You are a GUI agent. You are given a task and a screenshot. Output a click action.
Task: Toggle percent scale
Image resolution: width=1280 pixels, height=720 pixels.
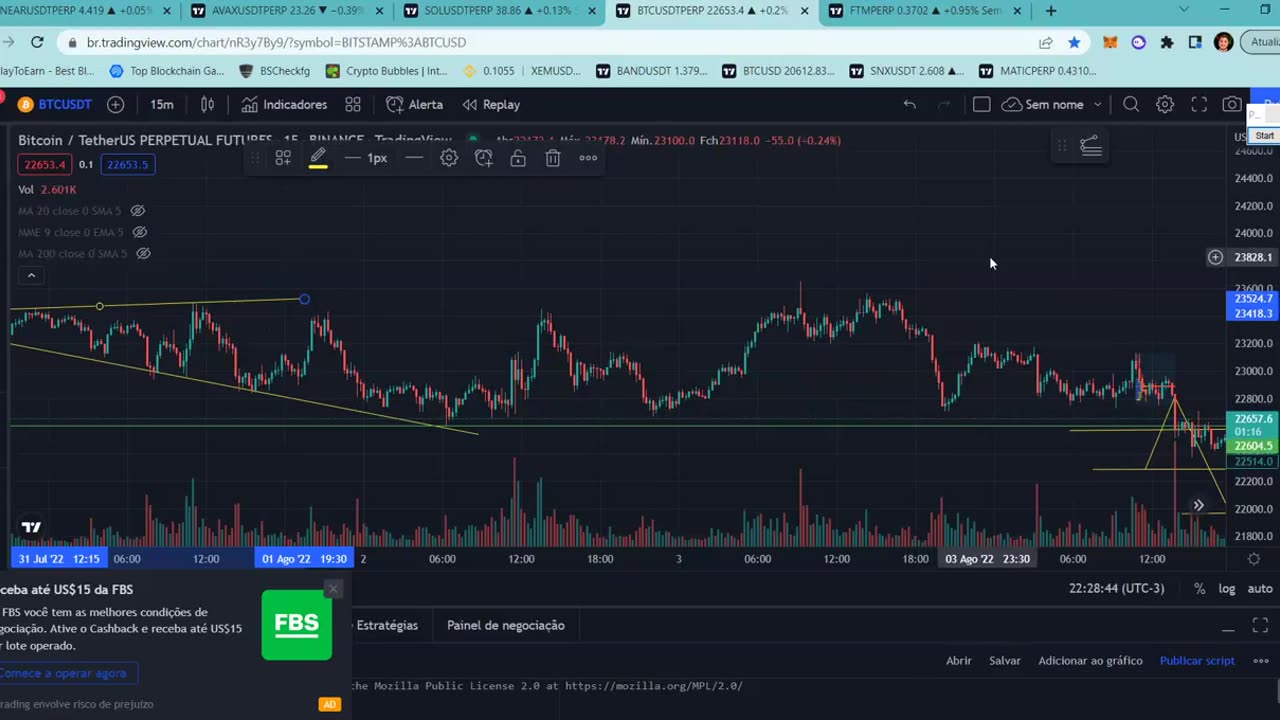[1199, 589]
